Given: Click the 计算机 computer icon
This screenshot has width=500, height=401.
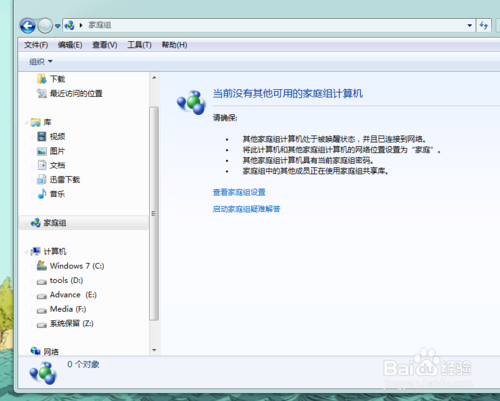Looking at the screenshot, I should [35, 251].
